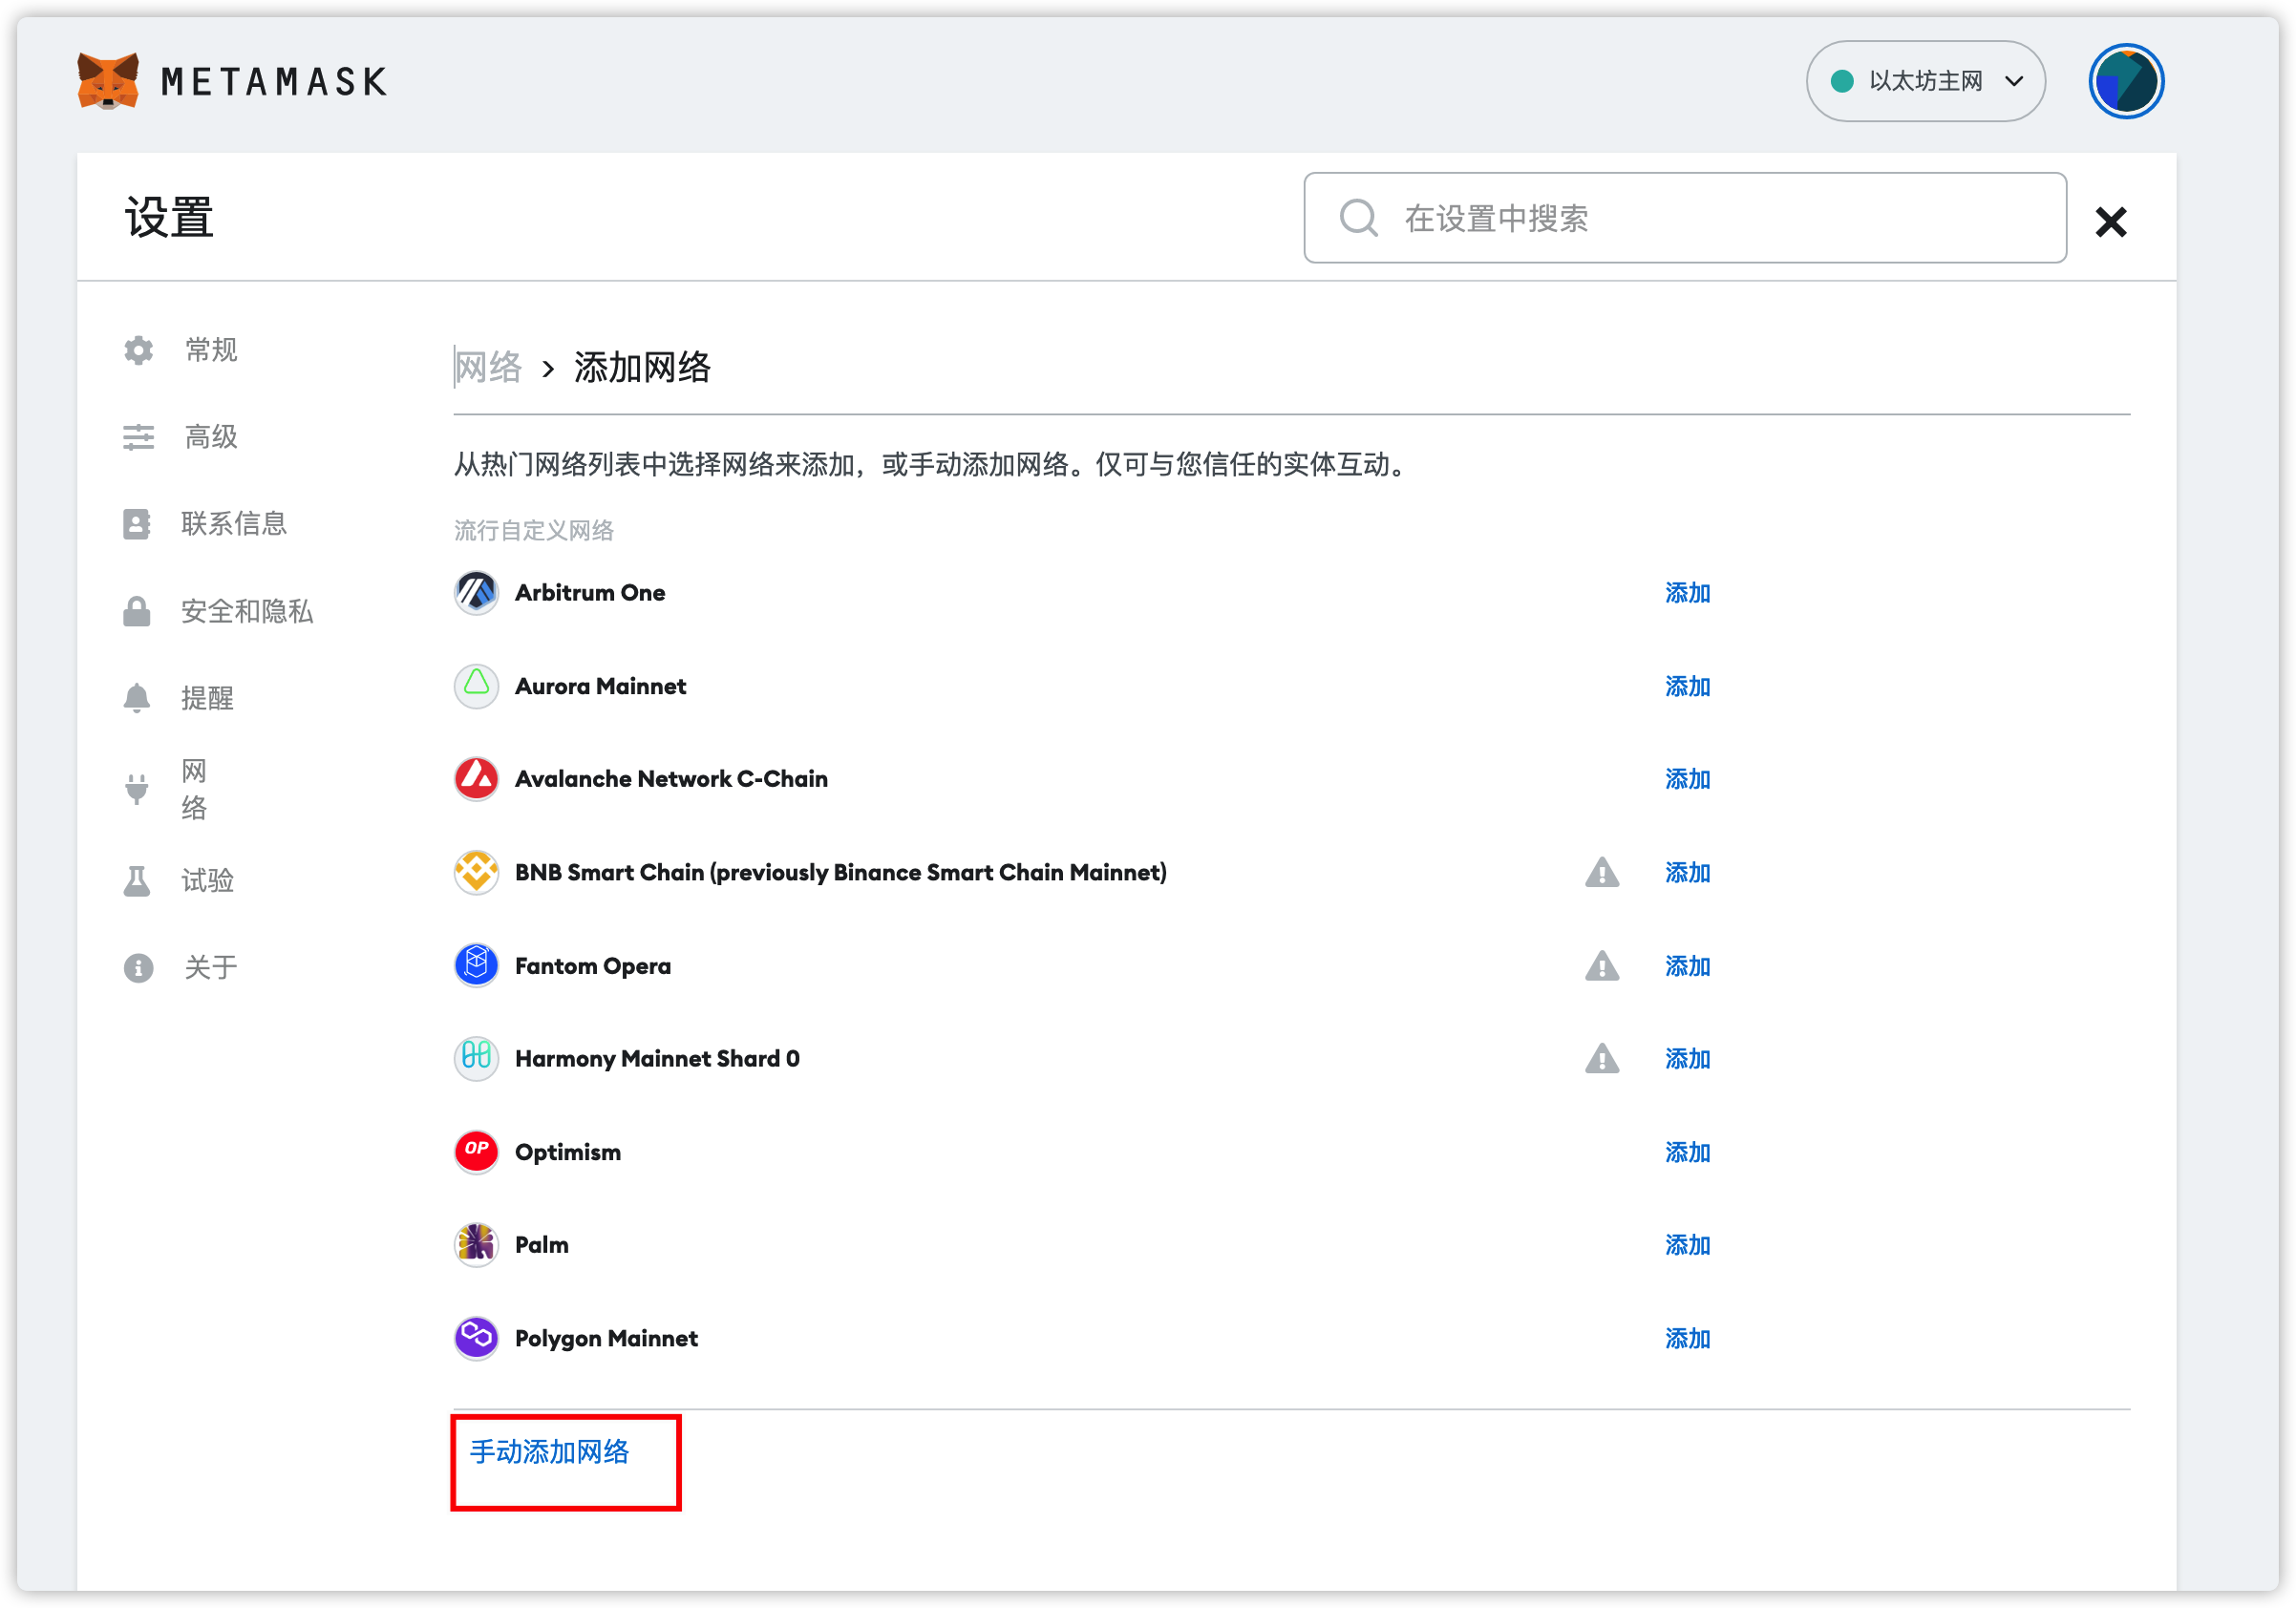
Task: Click the 流行自定义网络 heading
Action: click(x=534, y=530)
